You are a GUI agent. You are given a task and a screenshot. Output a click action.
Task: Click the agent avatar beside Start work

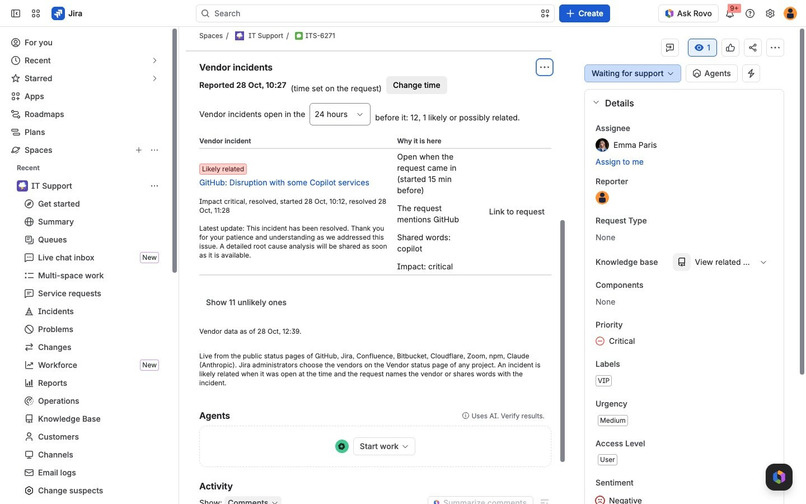coord(342,446)
